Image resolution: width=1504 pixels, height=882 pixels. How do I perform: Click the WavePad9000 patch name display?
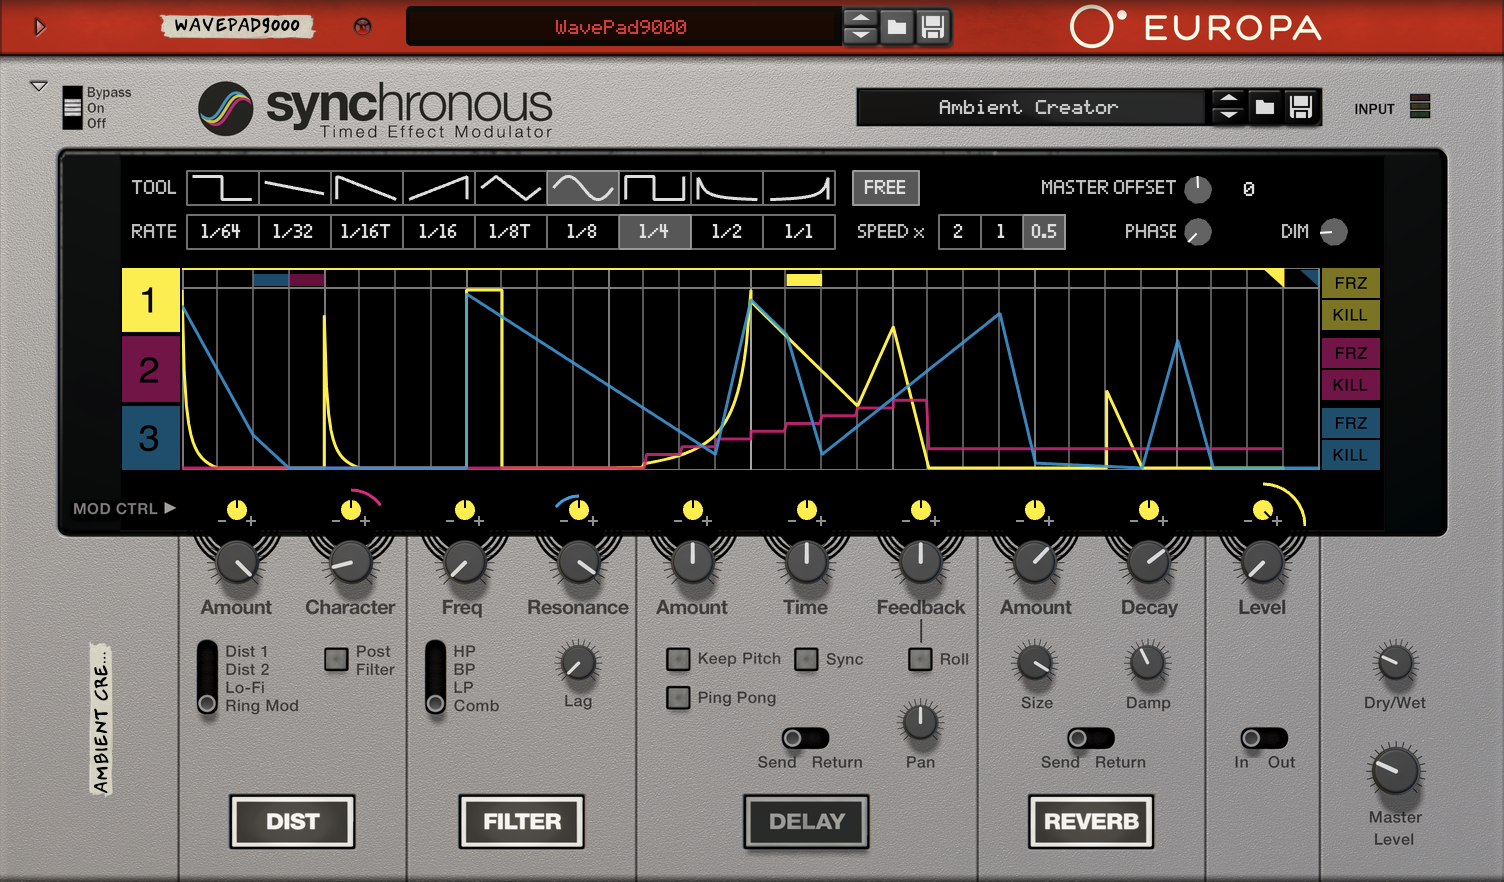(622, 27)
